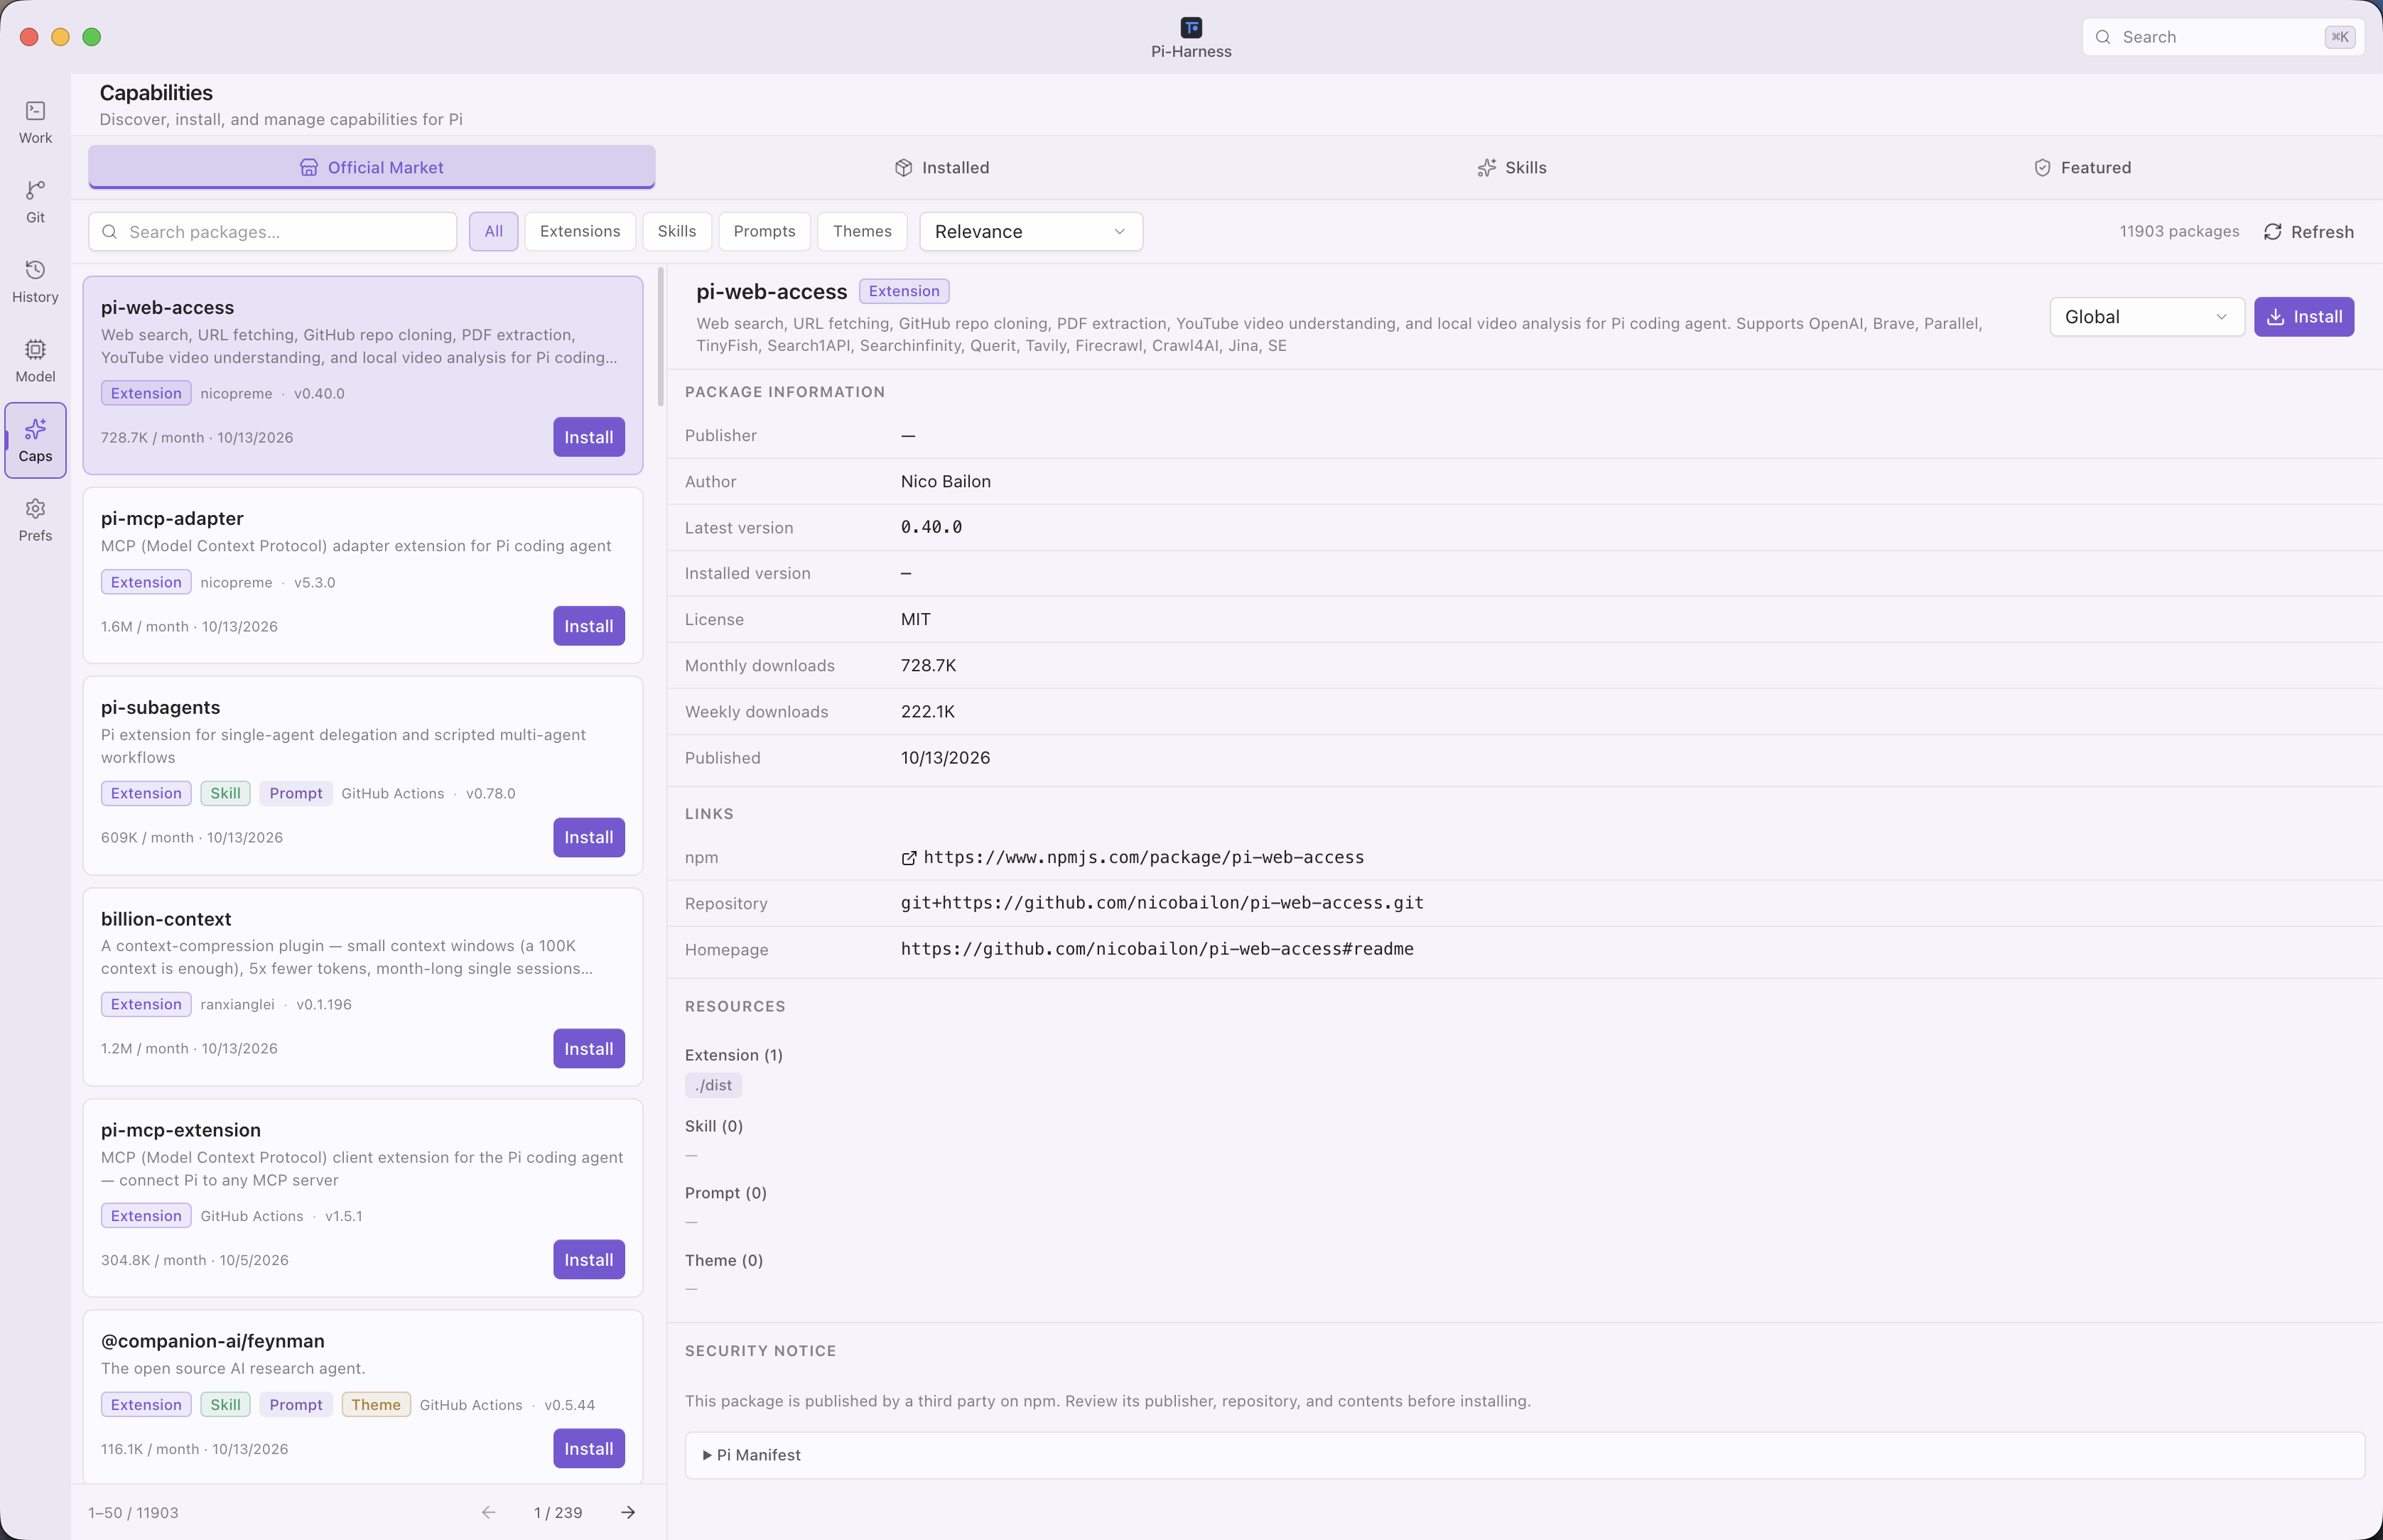The width and height of the screenshot is (2383, 1540).
Task: Open the Prefs settings in sidebar
Action: coord(35,520)
